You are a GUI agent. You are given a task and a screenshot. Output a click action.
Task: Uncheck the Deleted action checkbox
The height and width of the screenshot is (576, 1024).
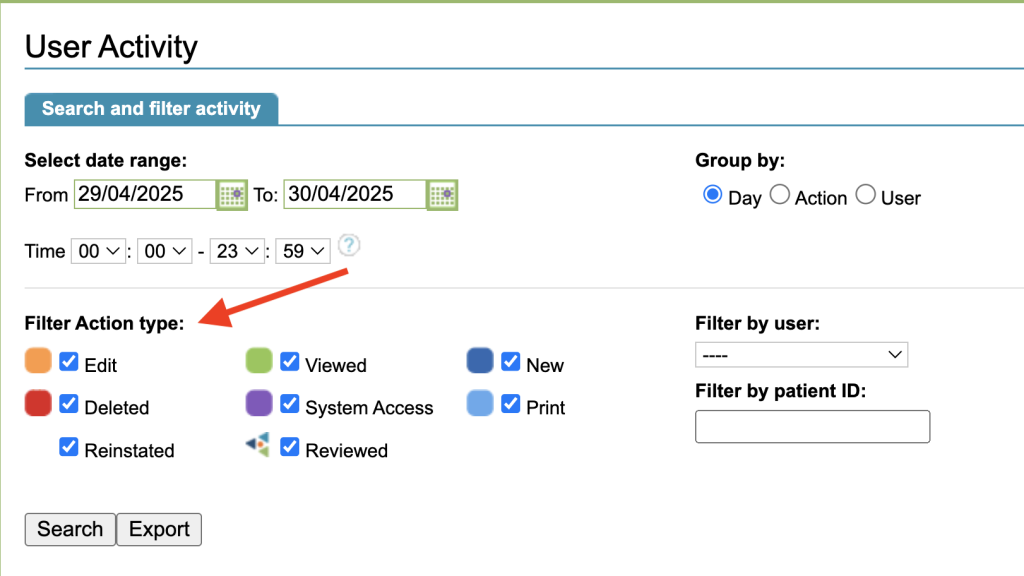tap(69, 404)
